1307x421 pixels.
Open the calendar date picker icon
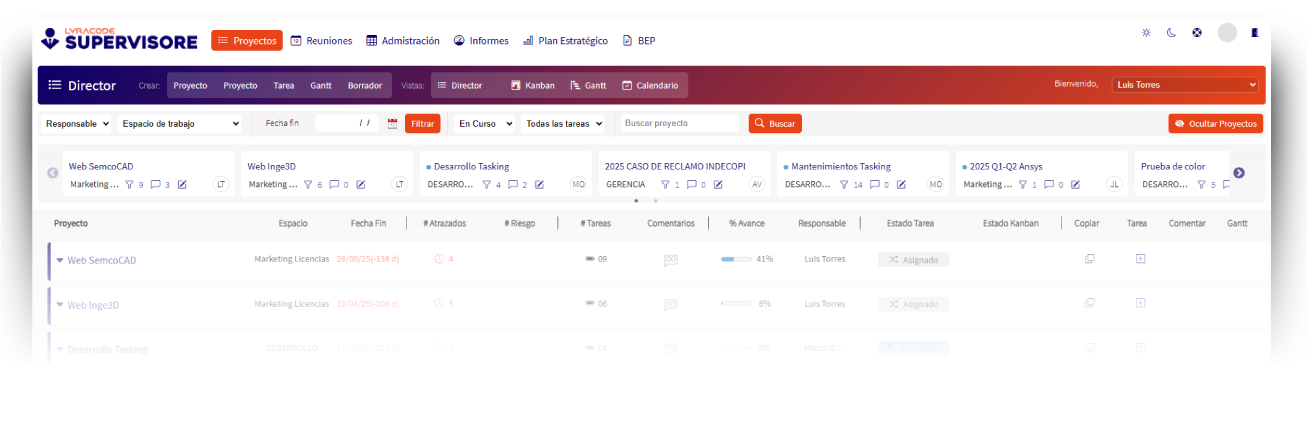coord(392,124)
